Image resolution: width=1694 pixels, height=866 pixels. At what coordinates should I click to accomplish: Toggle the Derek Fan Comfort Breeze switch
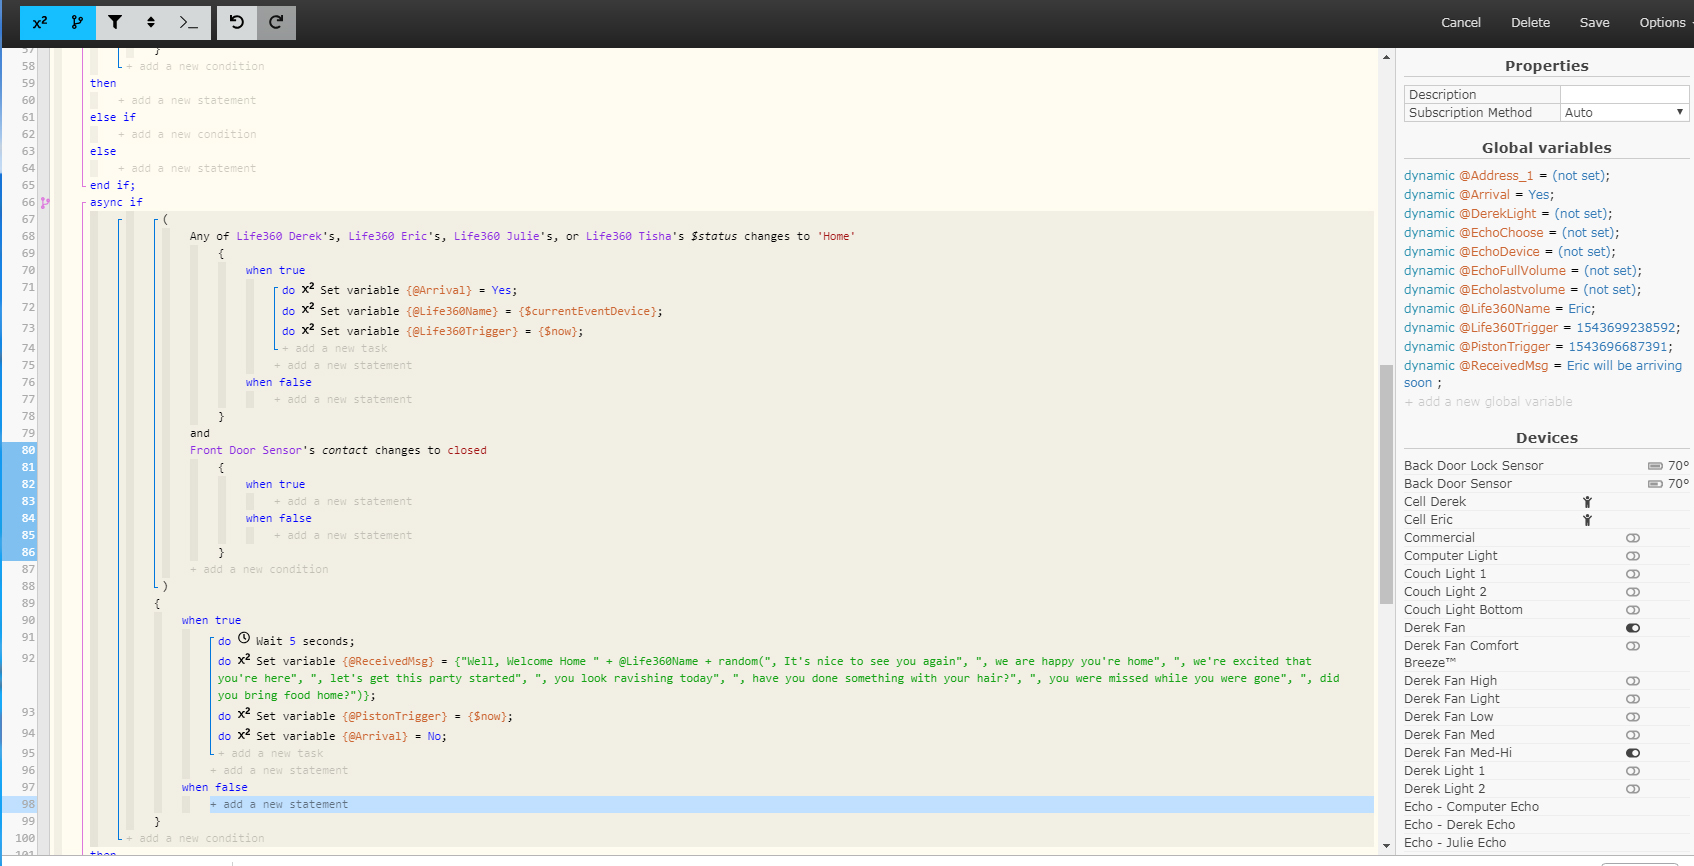pyautogui.click(x=1633, y=646)
